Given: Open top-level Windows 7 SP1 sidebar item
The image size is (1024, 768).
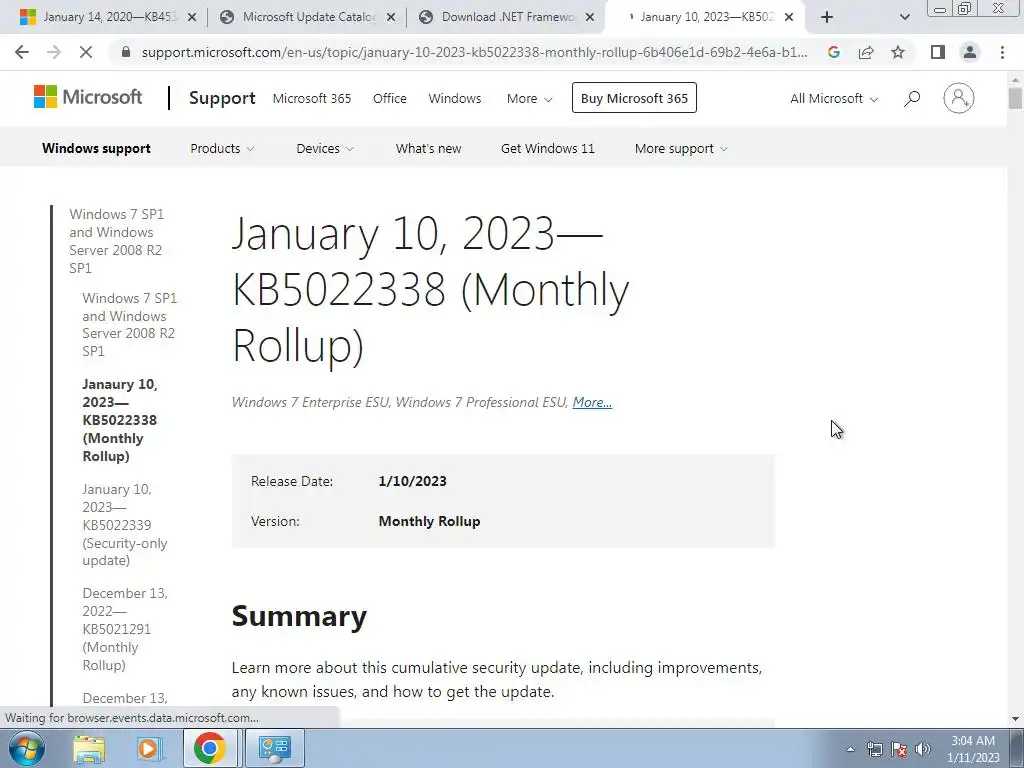Looking at the screenshot, I should click(x=116, y=241).
